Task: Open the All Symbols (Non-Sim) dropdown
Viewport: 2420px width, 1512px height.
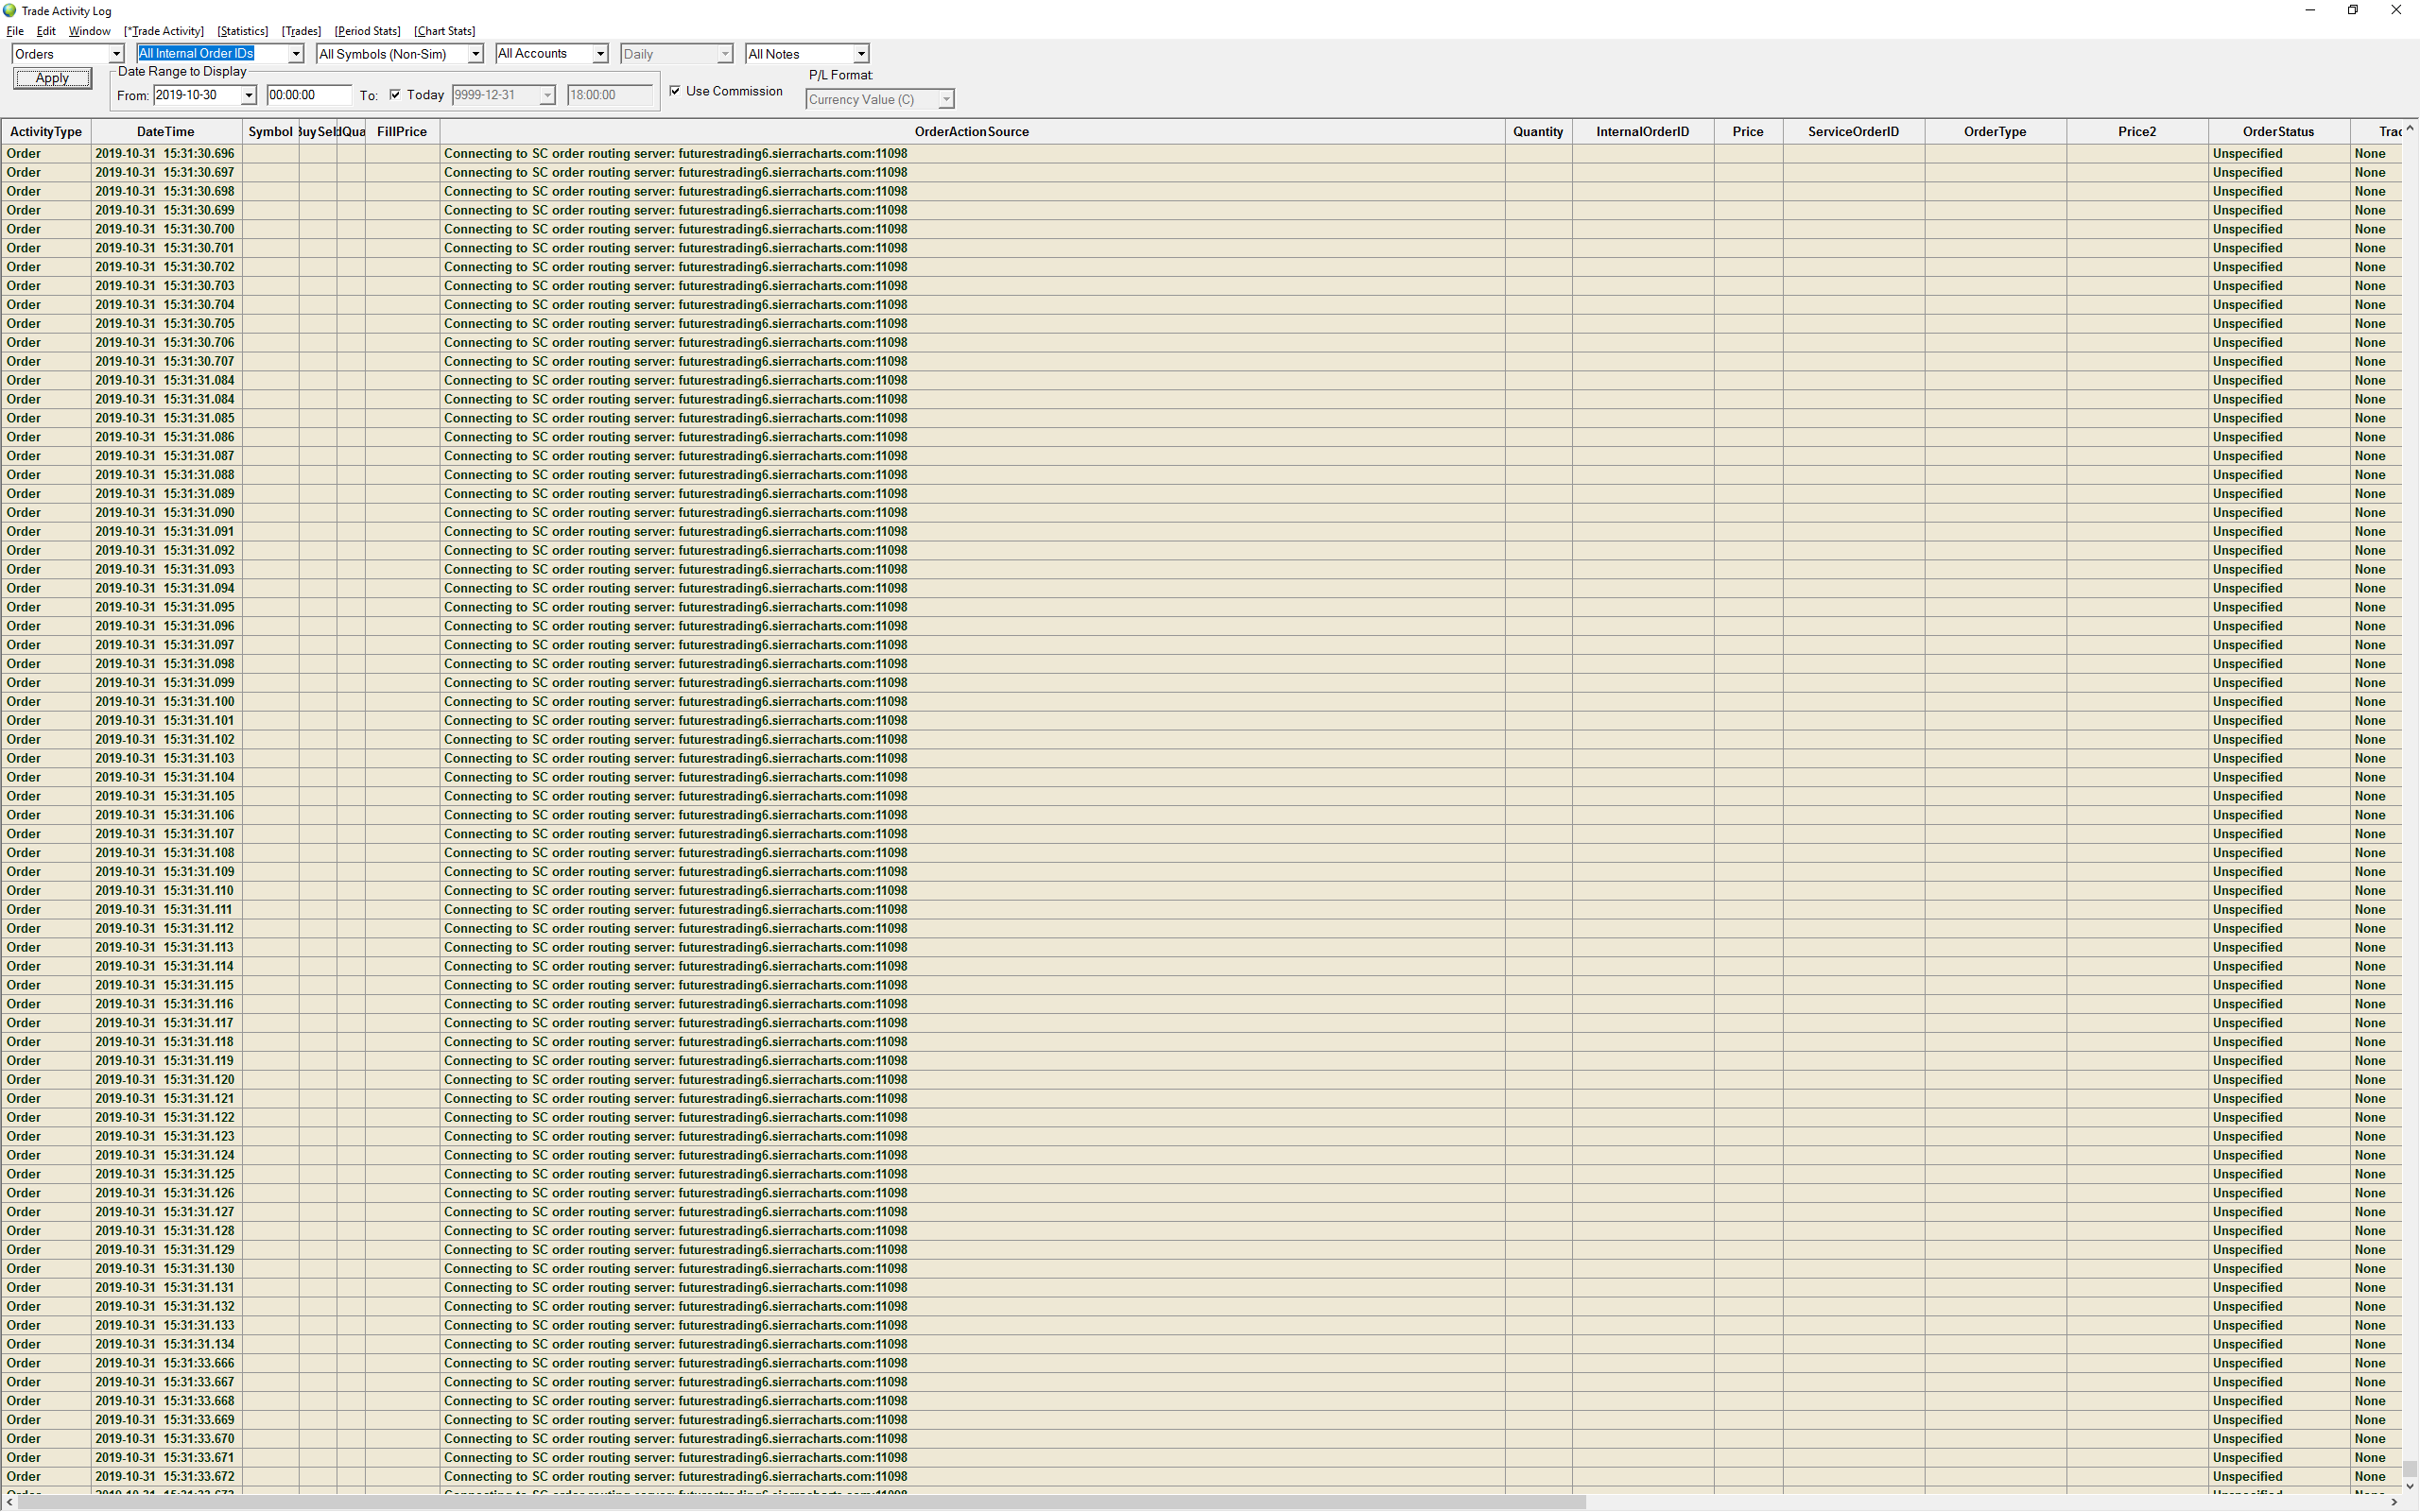Action: [x=475, y=54]
